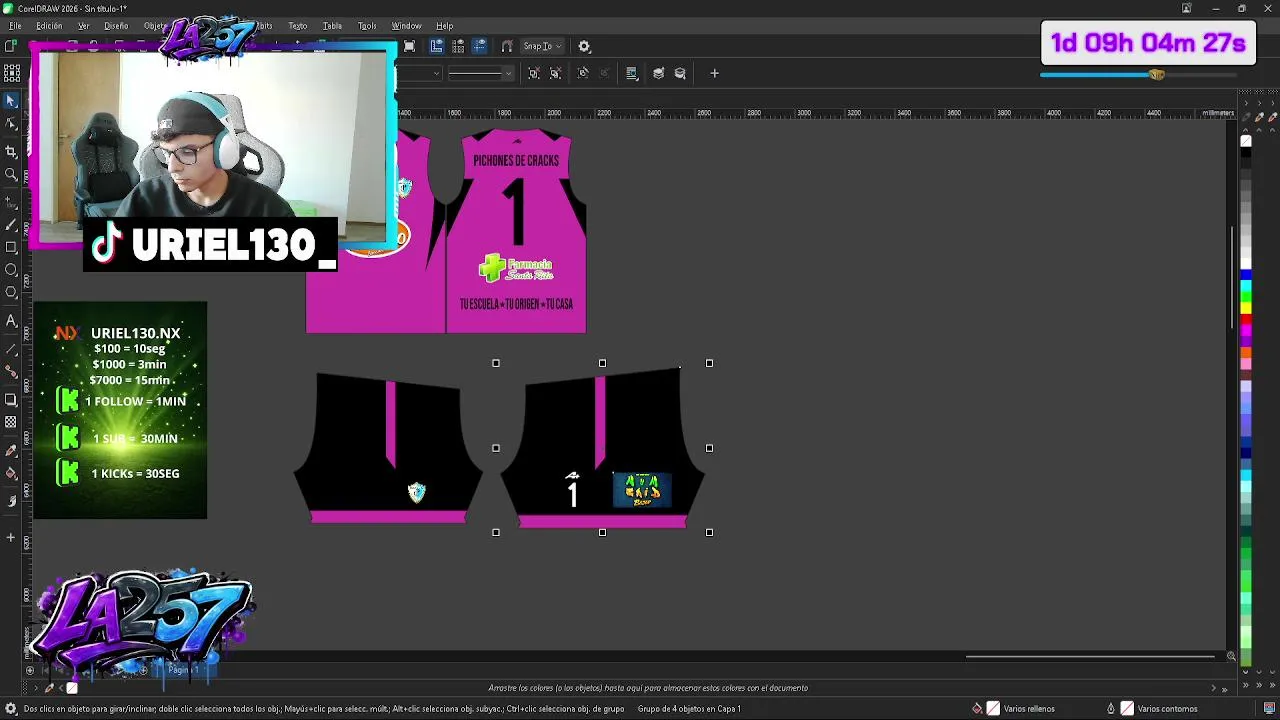Expand the document palette flyout chevrons
This screenshot has width=1280, height=720.
click(1225, 688)
